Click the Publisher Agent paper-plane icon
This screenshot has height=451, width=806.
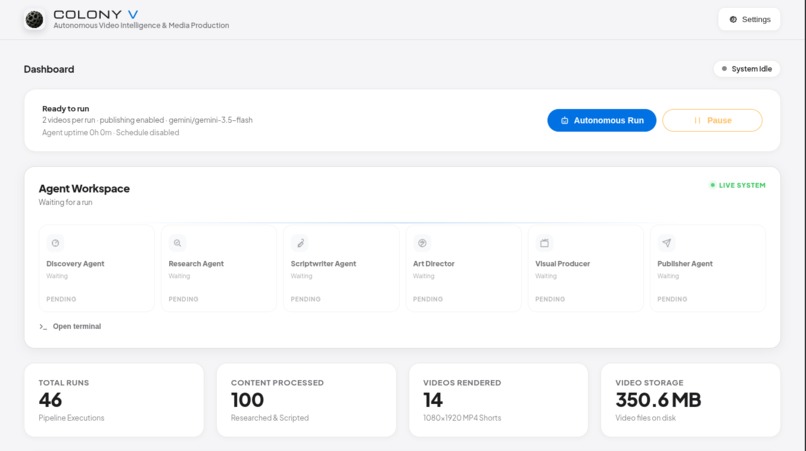(x=667, y=243)
